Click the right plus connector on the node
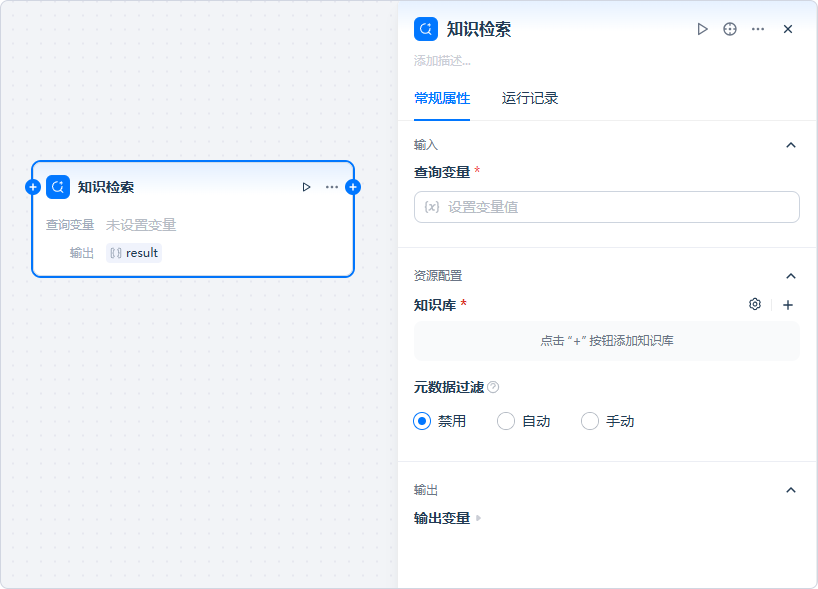Image resolution: width=818 pixels, height=589 pixels. pos(353,187)
